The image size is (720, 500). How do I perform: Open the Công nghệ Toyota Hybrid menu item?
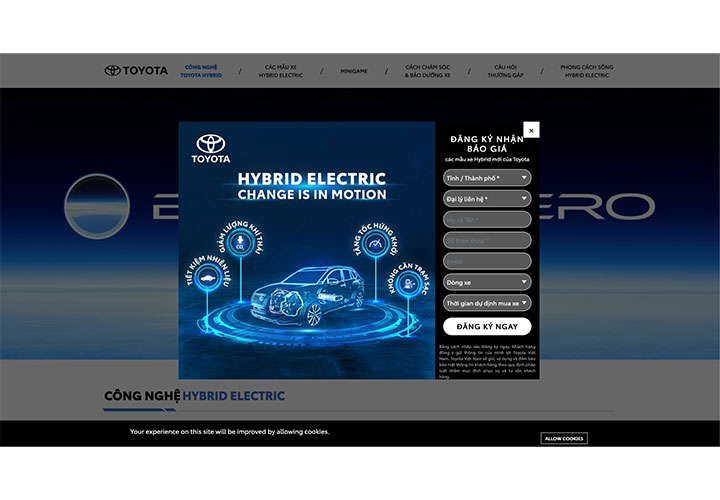201,71
